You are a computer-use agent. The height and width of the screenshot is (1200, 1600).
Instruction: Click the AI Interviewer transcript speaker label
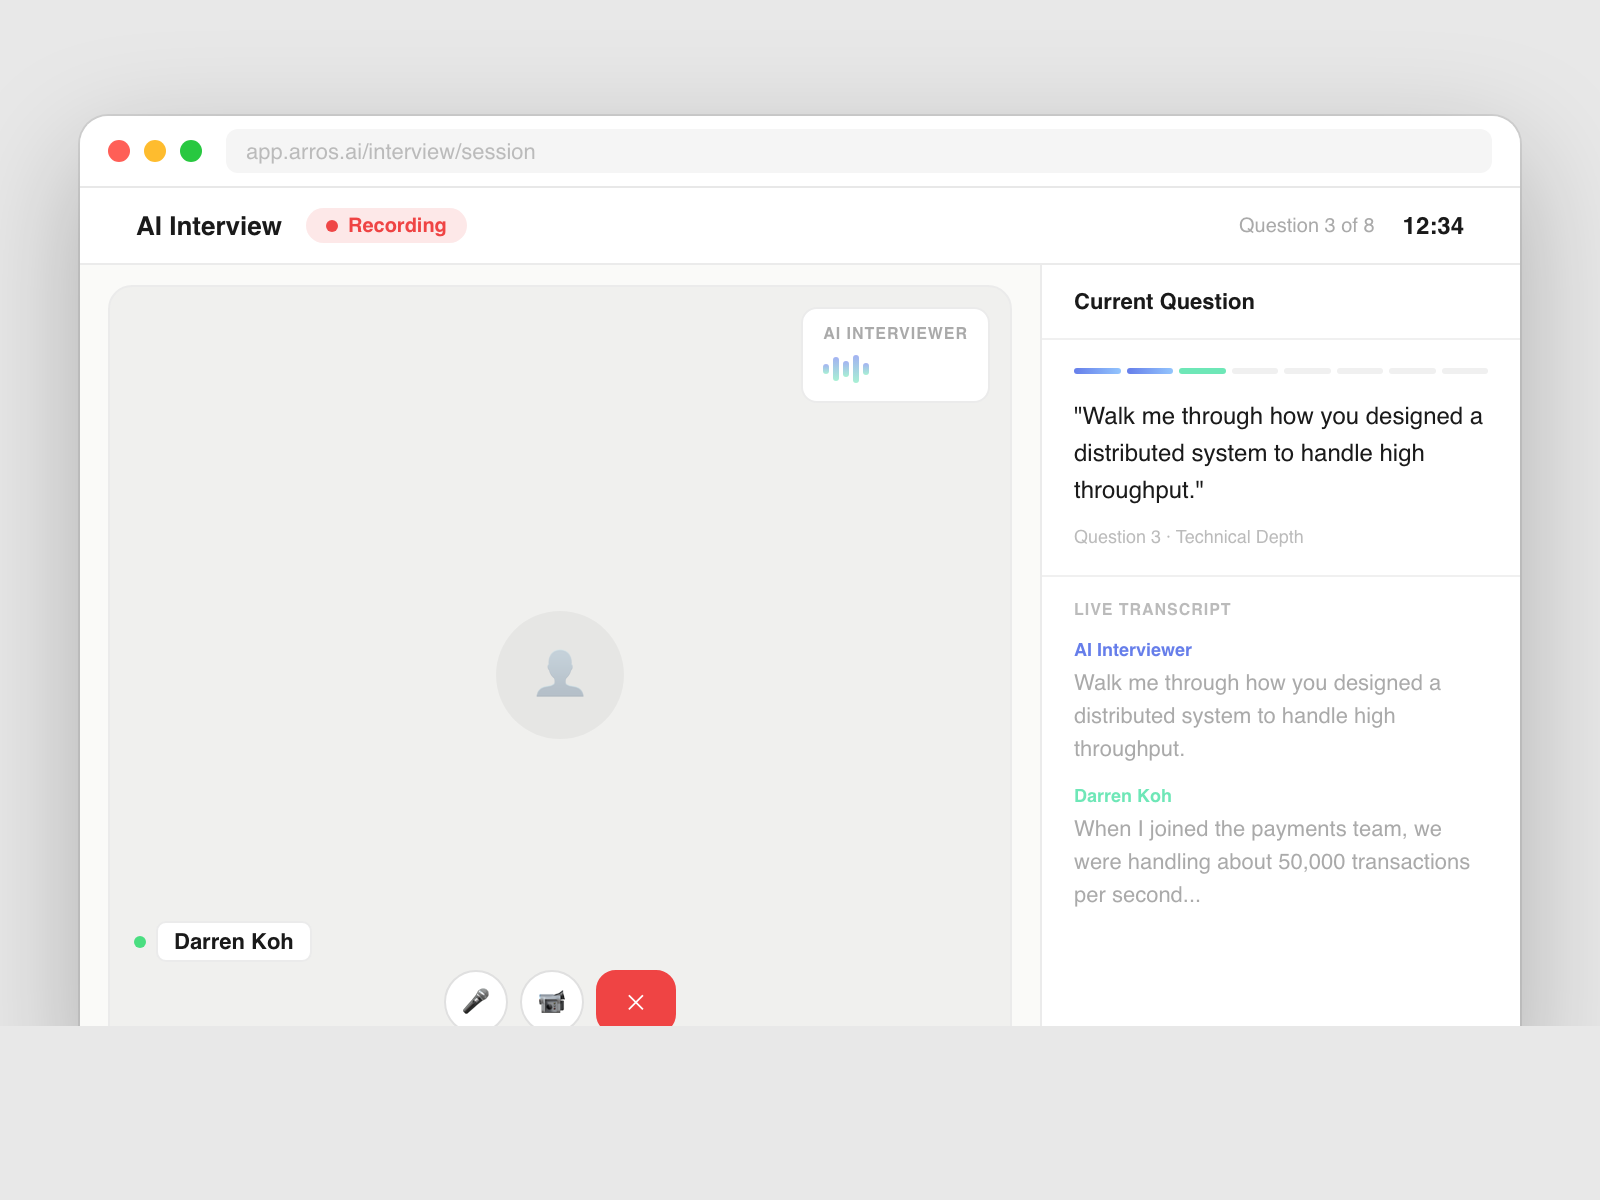[1133, 650]
